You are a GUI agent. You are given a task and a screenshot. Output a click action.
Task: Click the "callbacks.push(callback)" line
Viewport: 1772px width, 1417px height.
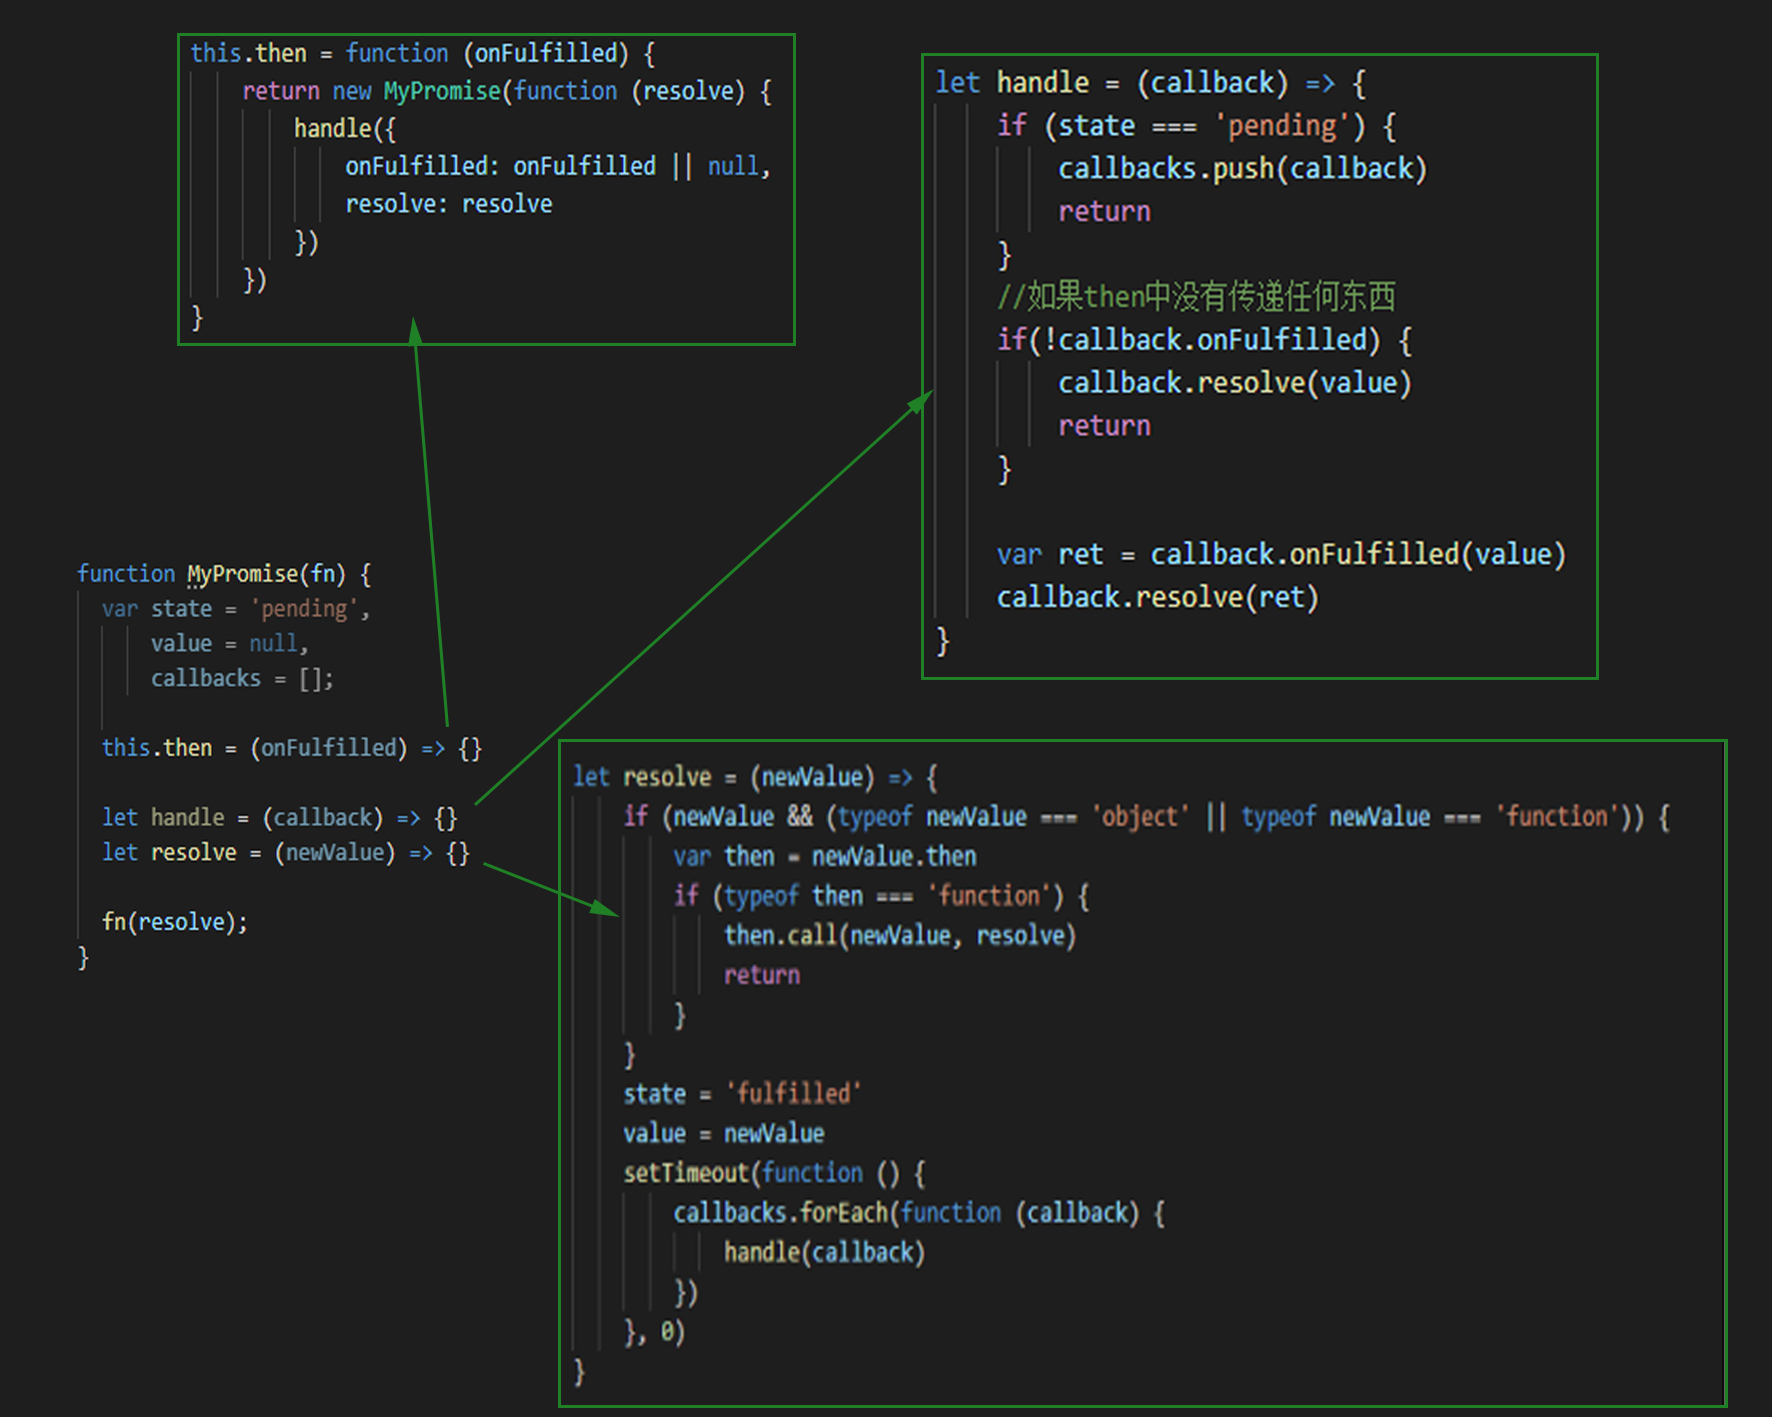1242,169
